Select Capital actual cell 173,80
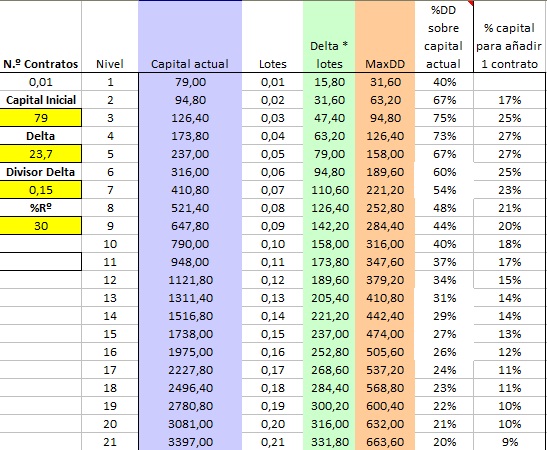The image size is (547, 450). click(x=190, y=136)
